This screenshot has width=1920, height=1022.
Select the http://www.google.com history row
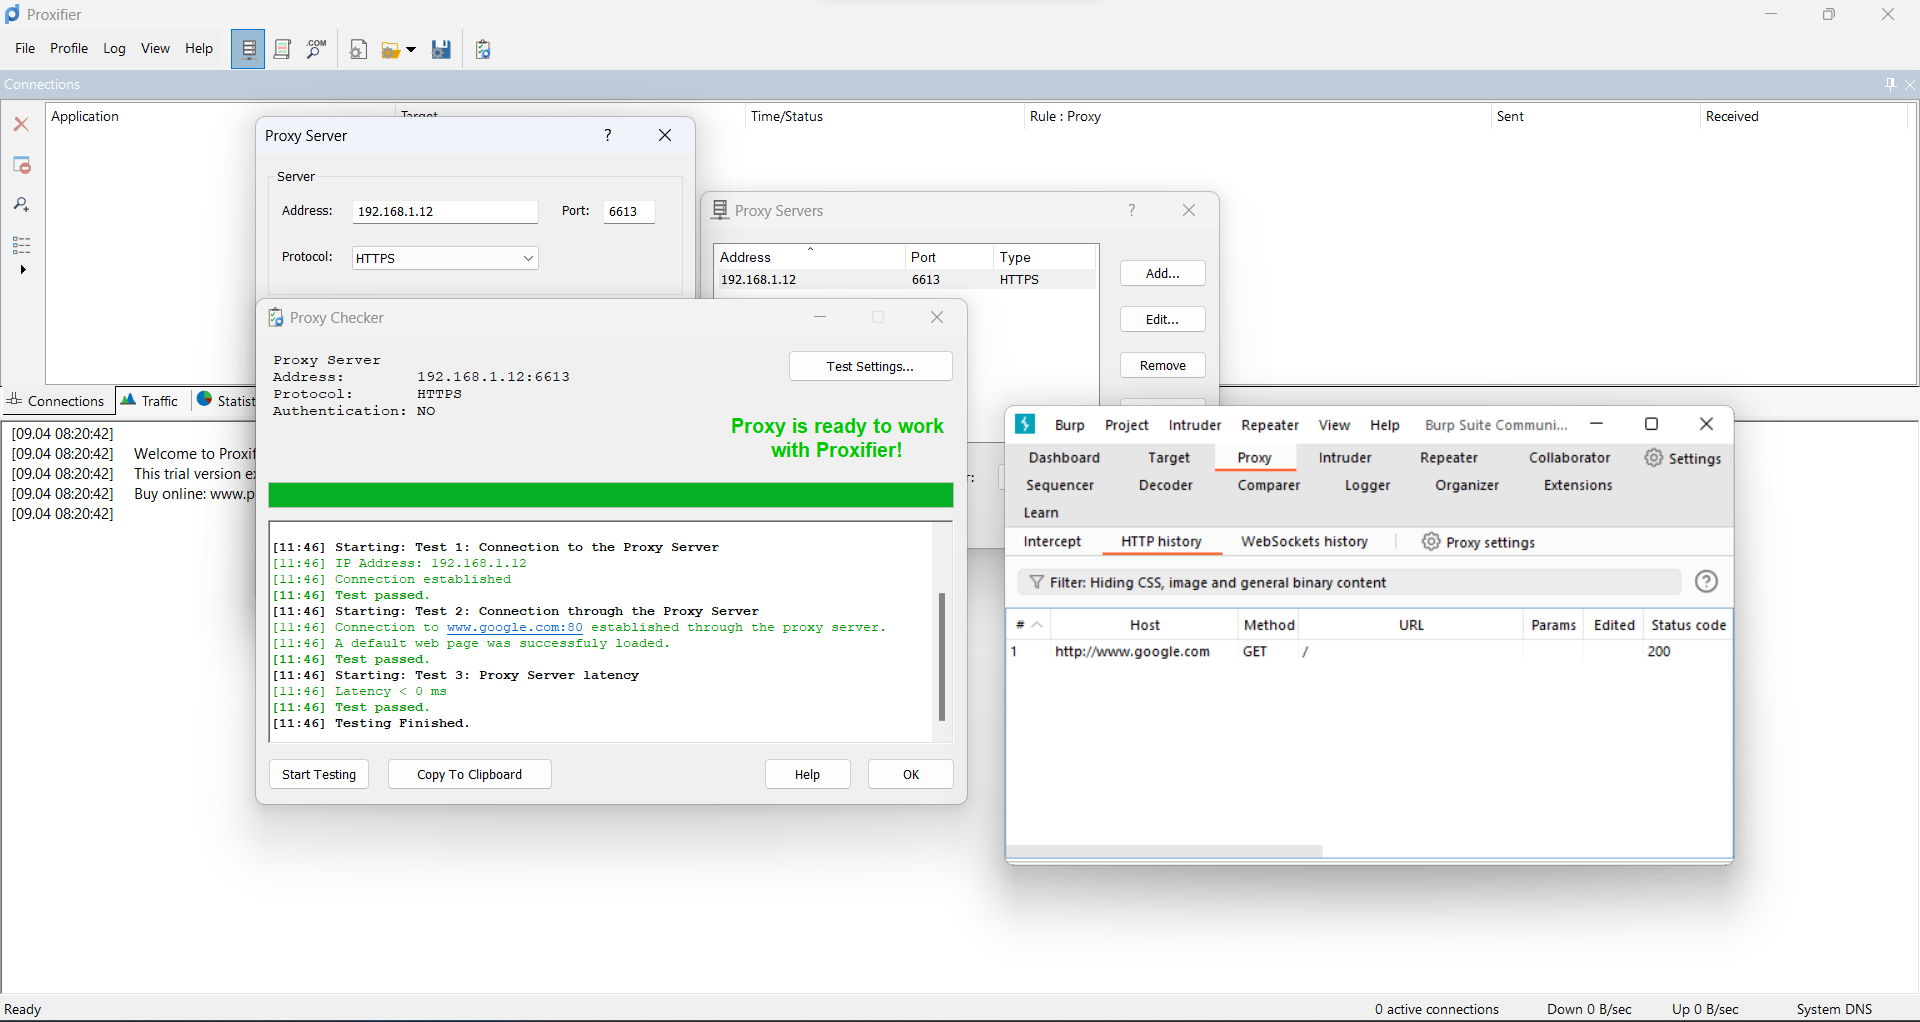coord(1369,652)
